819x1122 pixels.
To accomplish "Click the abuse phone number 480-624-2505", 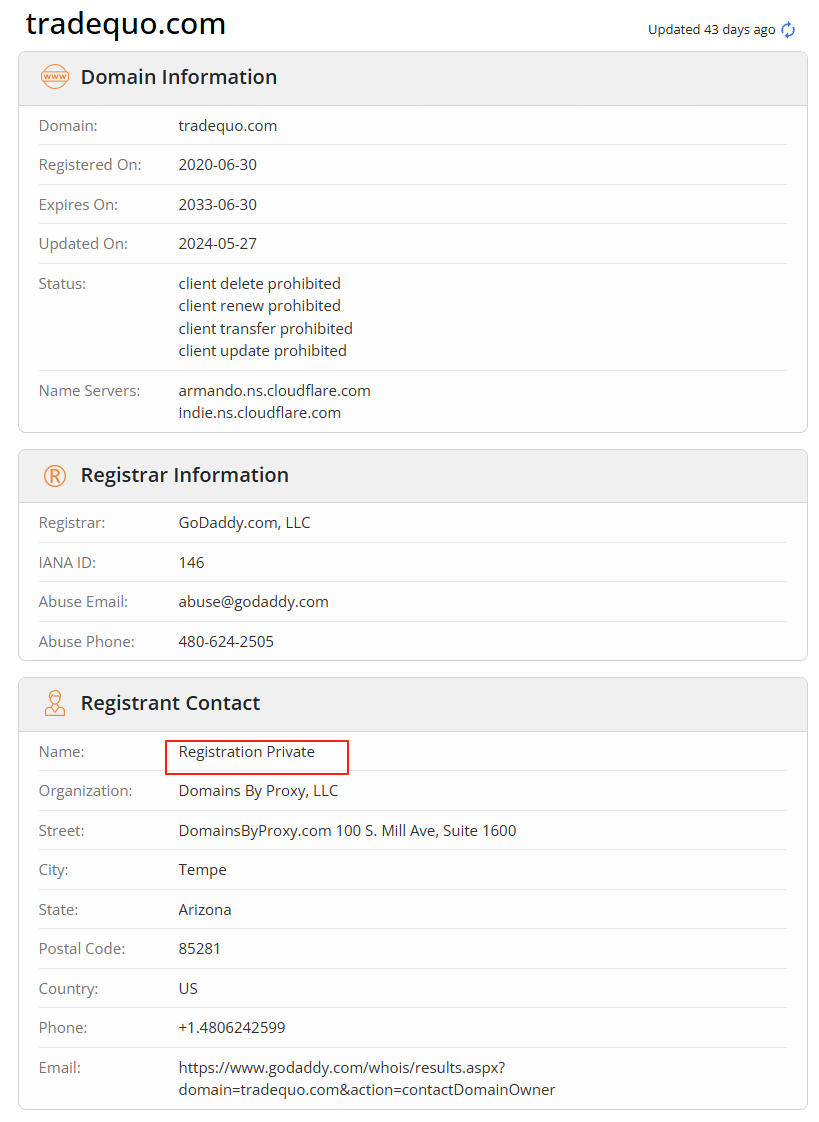I will point(226,641).
